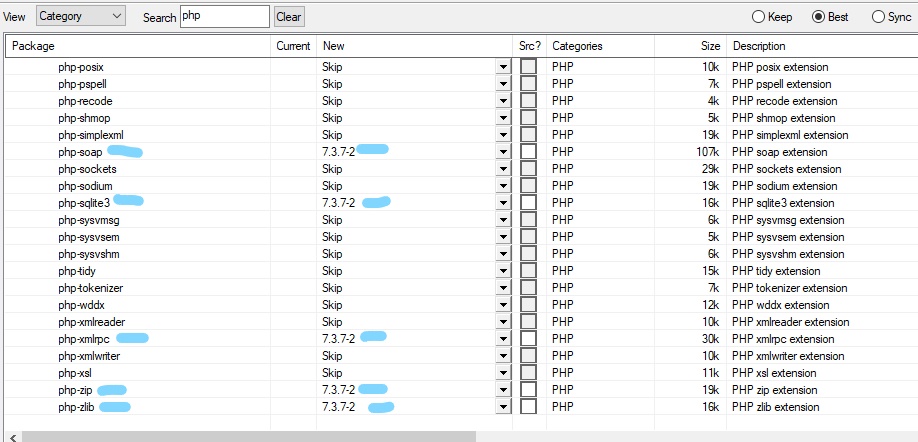The width and height of the screenshot is (918, 442).
Task: Tick source checkbox for php-xmlwriter
Action: (528, 355)
